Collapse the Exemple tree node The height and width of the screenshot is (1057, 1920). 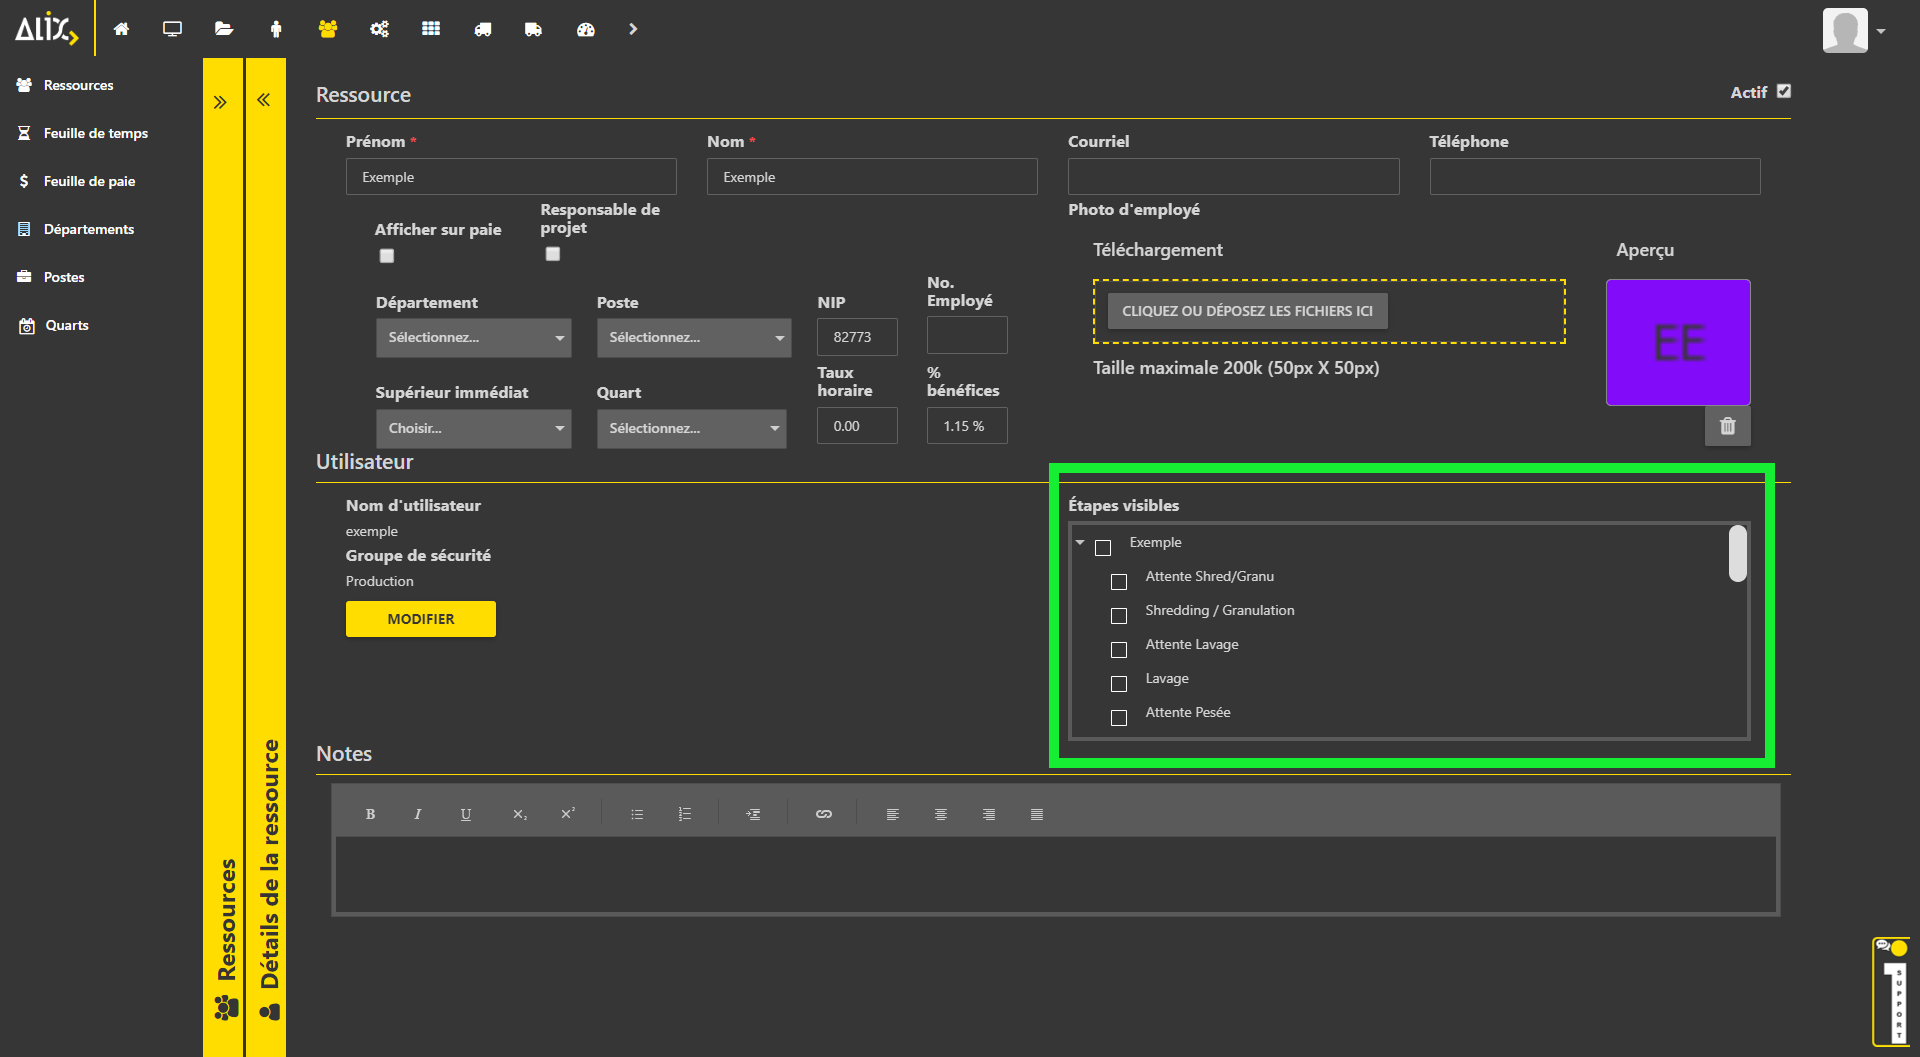pos(1080,542)
